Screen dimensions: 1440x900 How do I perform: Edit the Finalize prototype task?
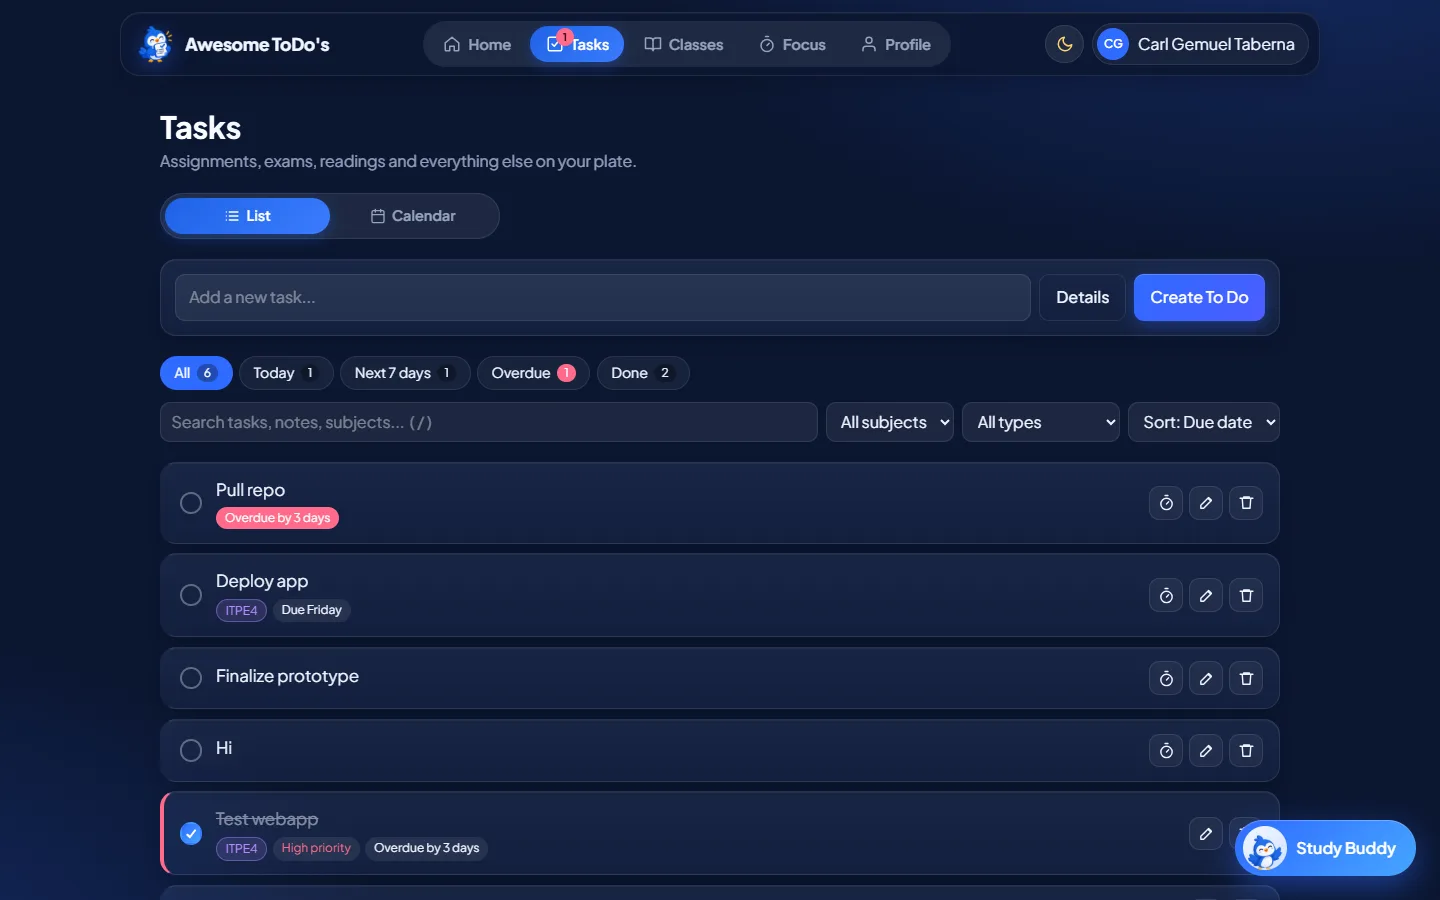click(x=1206, y=679)
